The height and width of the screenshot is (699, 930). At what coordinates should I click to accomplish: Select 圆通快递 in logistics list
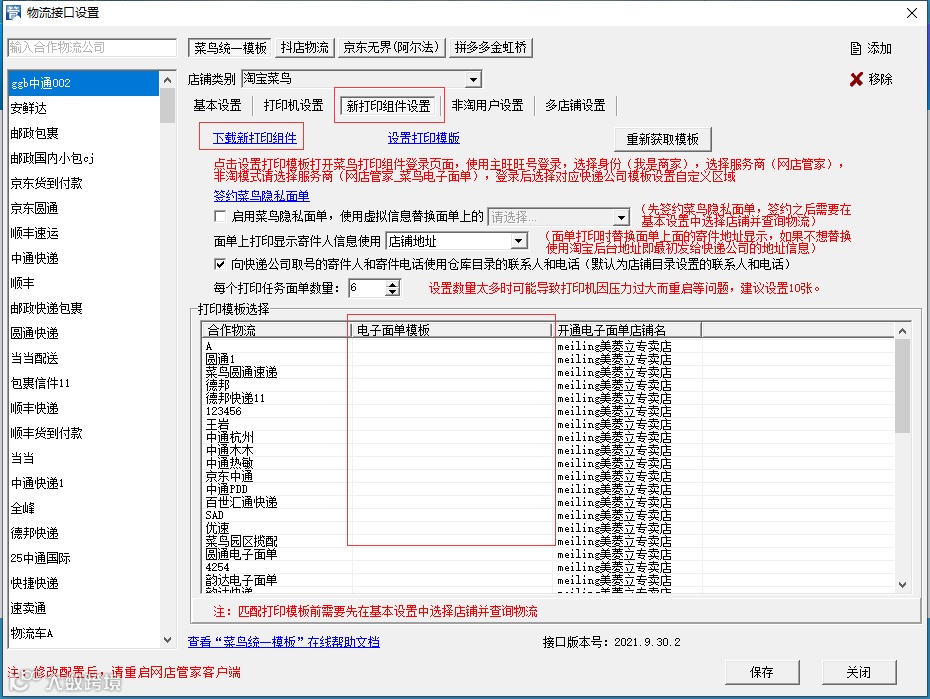pos(83,333)
